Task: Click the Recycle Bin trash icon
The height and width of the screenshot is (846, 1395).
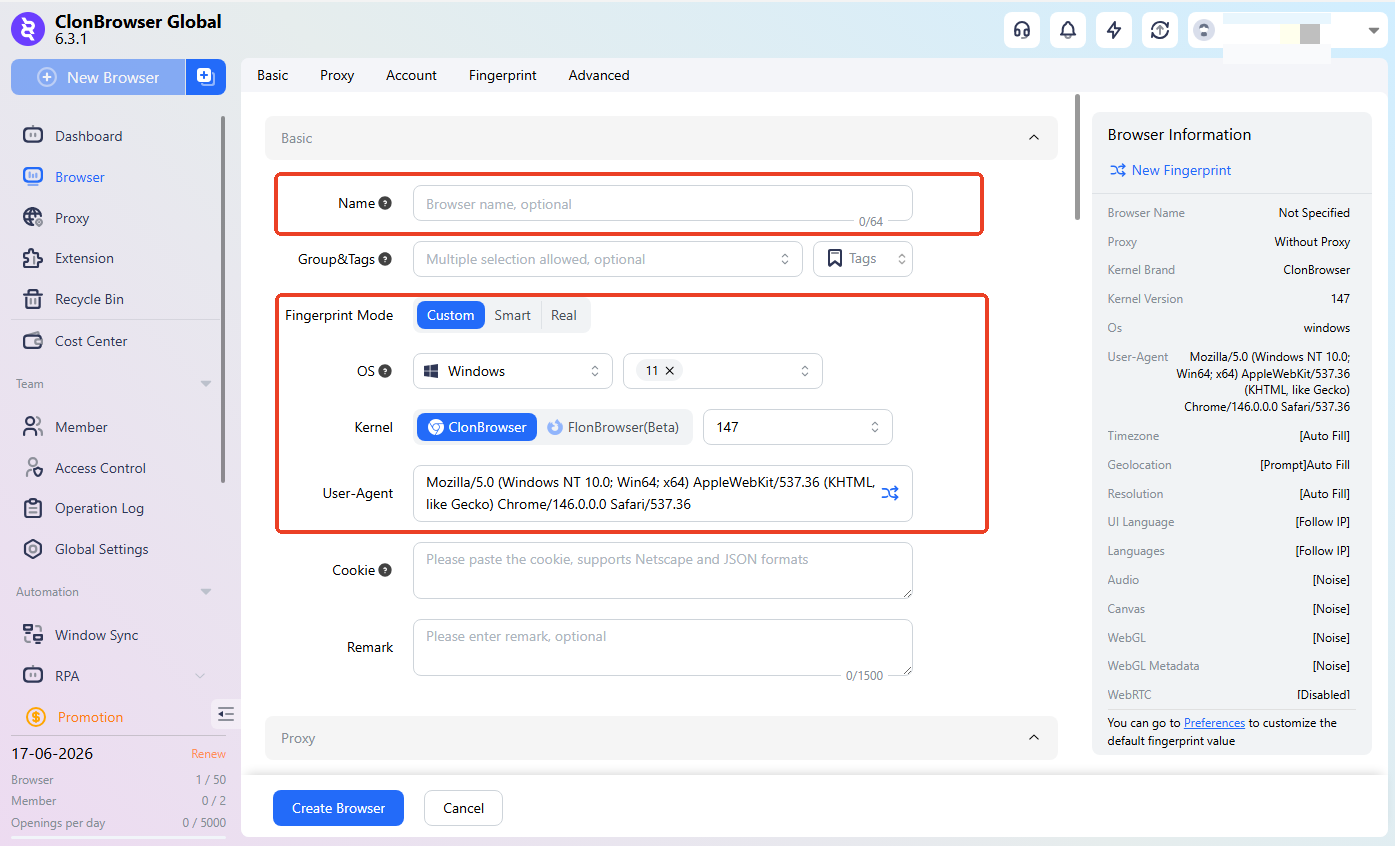Action: point(33,299)
